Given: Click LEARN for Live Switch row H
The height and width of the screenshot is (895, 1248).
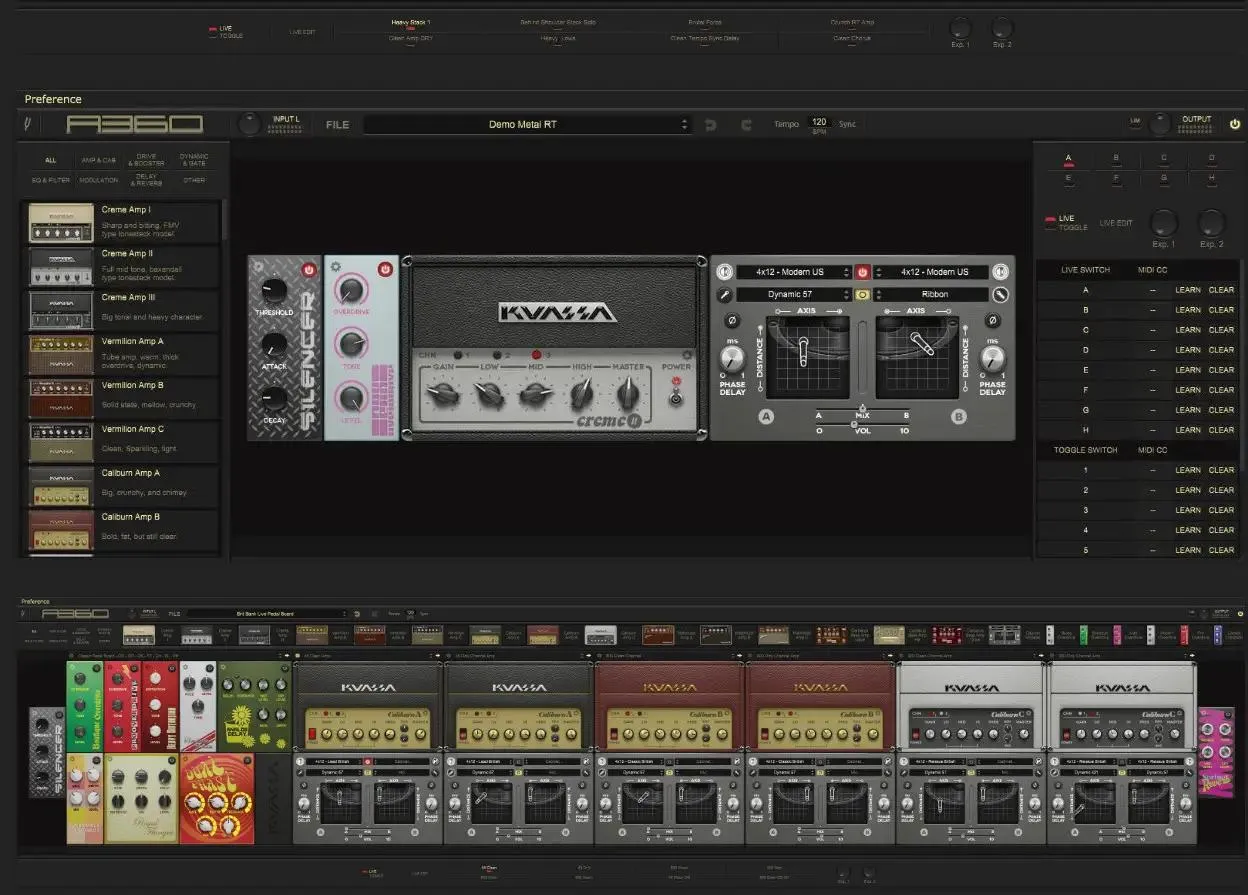Looking at the screenshot, I should click(1188, 430).
